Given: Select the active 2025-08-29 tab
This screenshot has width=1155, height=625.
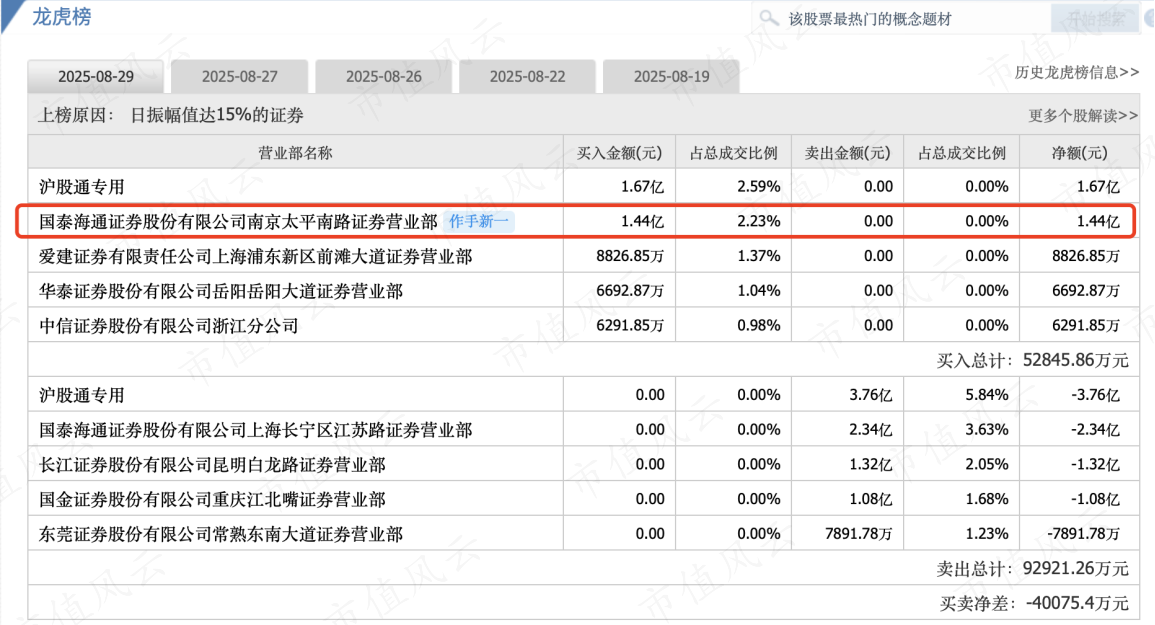Looking at the screenshot, I should tap(96, 77).
